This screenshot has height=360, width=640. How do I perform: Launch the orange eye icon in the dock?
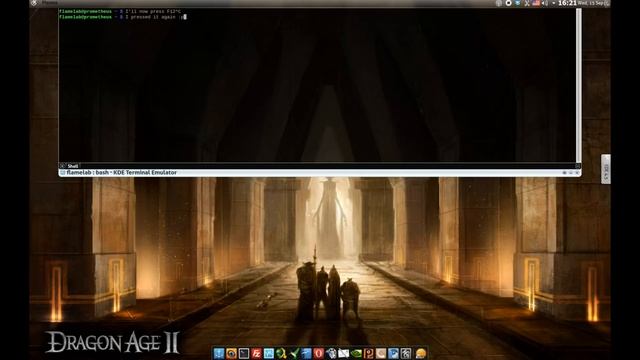(x=231, y=353)
